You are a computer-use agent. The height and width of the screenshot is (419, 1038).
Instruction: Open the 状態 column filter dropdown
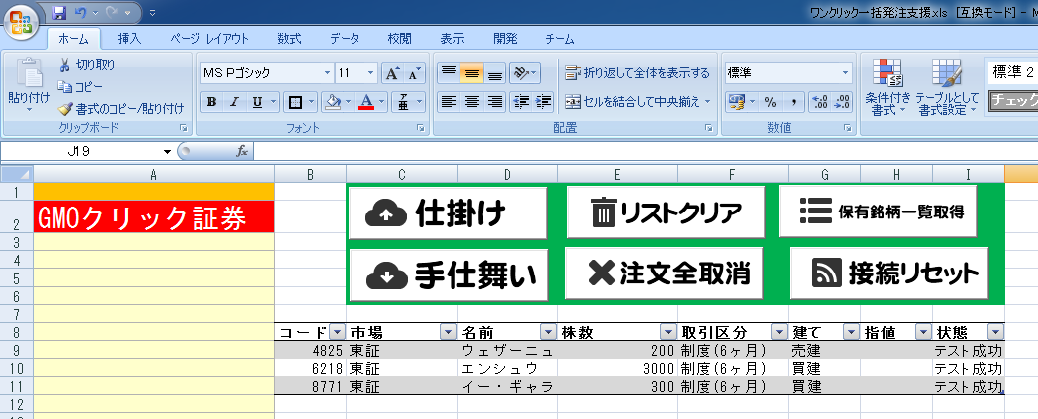(x=994, y=332)
